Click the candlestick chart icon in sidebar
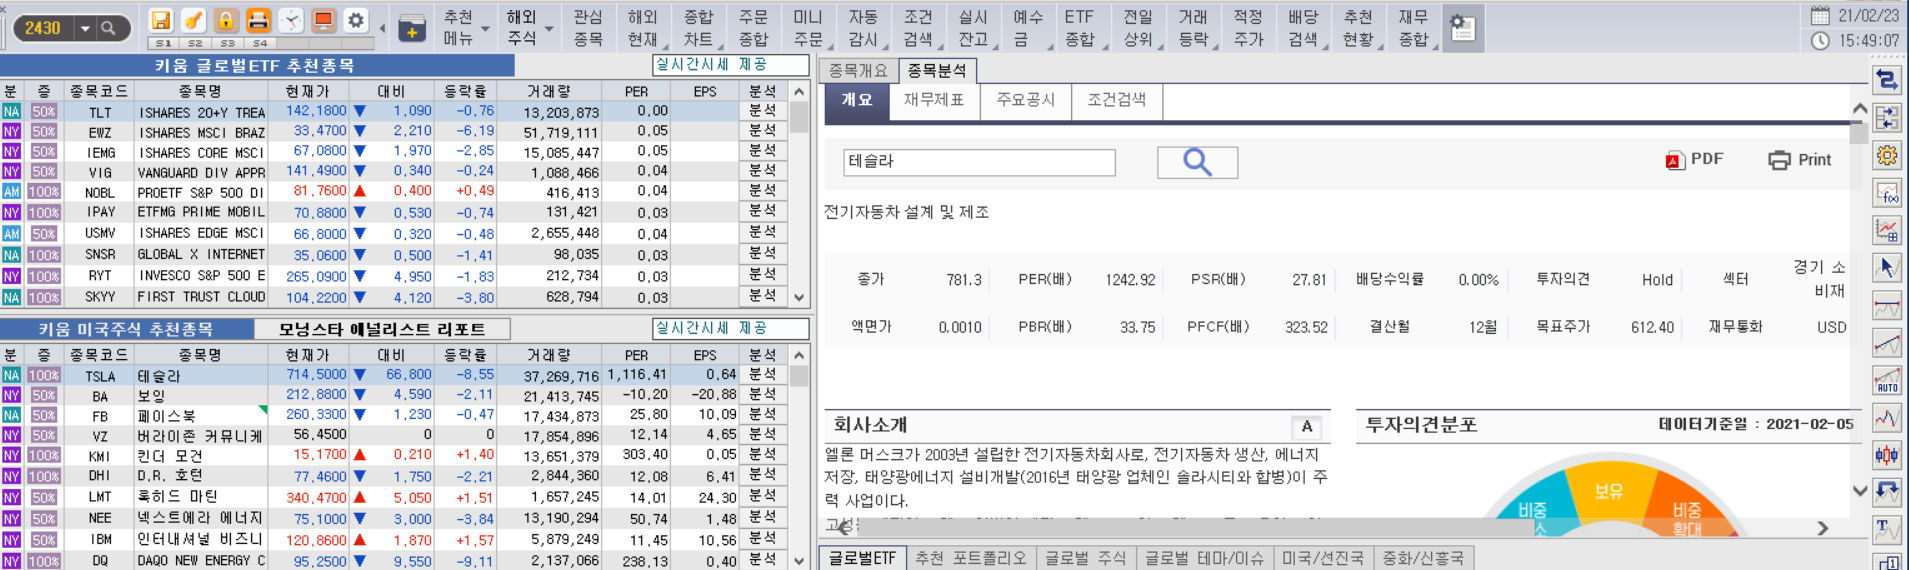This screenshot has width=1909, height=570. (1887, 455)
